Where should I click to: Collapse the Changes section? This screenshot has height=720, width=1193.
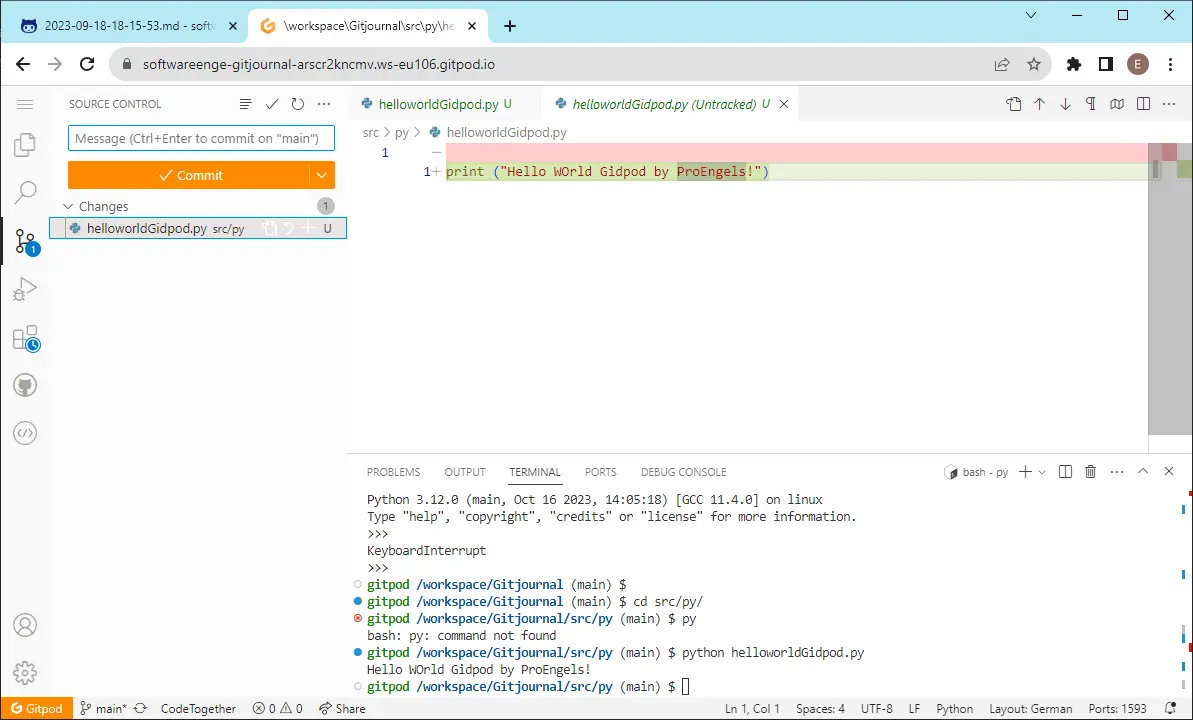click(x=68, y=206)
